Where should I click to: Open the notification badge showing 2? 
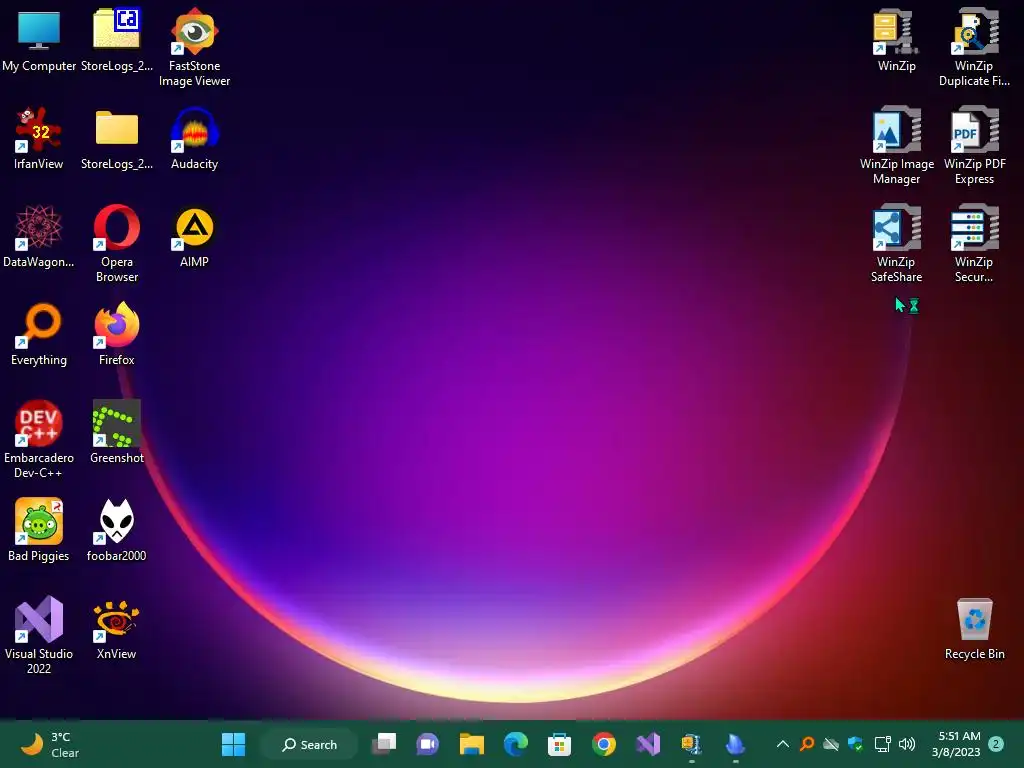[996, 744]
